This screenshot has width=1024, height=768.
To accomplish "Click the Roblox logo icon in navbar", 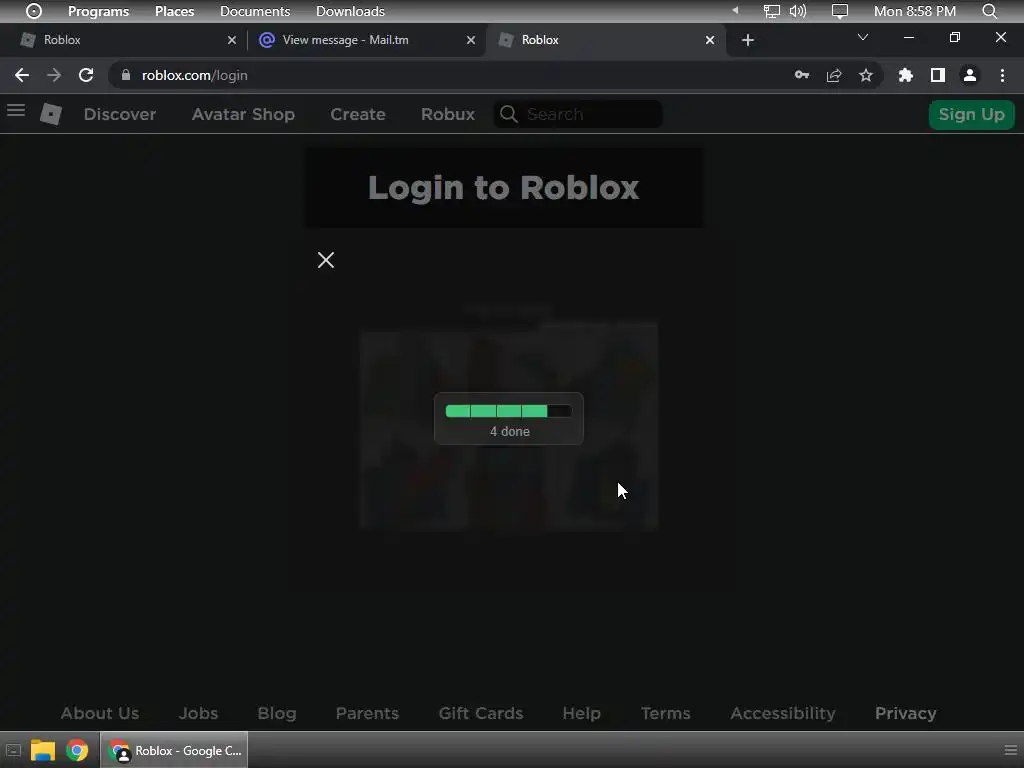I will pos(51,114).
